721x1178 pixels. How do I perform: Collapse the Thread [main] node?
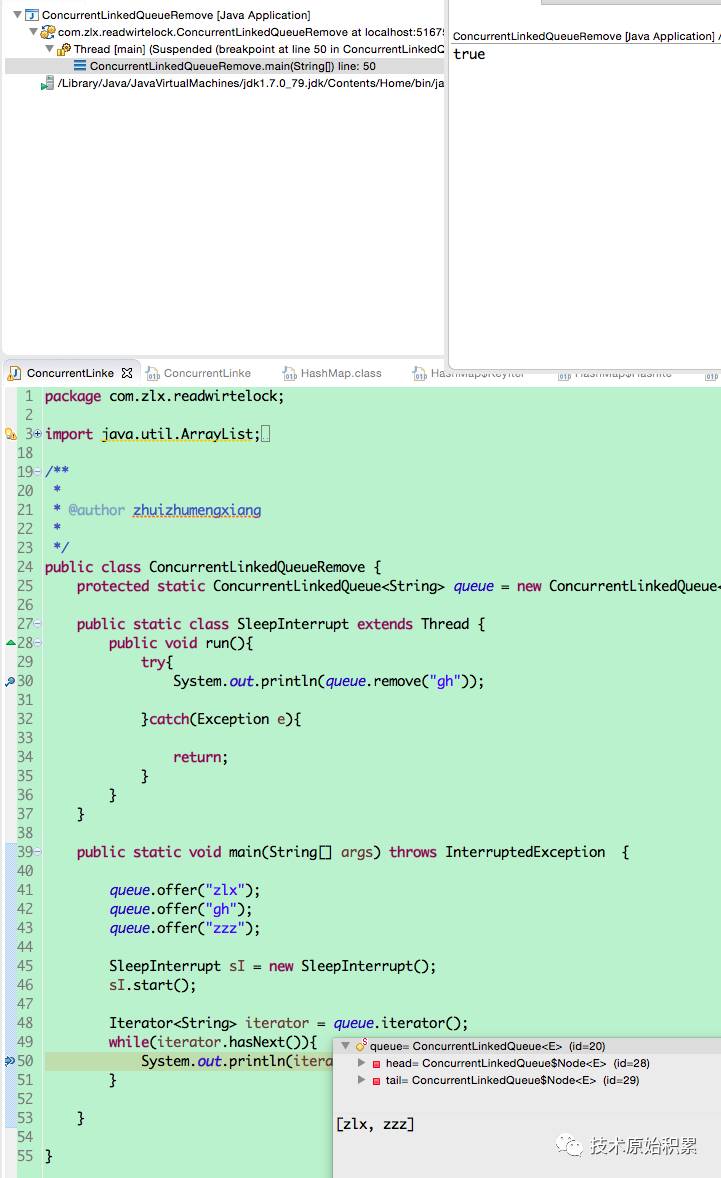(50, 49)
